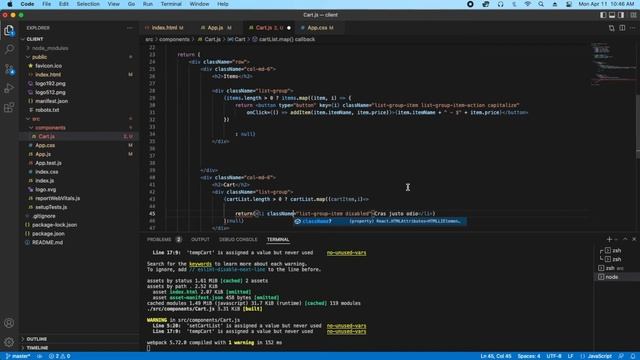Add a new terminal with plus icon
Screen dimensions: 640x360
tap(609, 239)
